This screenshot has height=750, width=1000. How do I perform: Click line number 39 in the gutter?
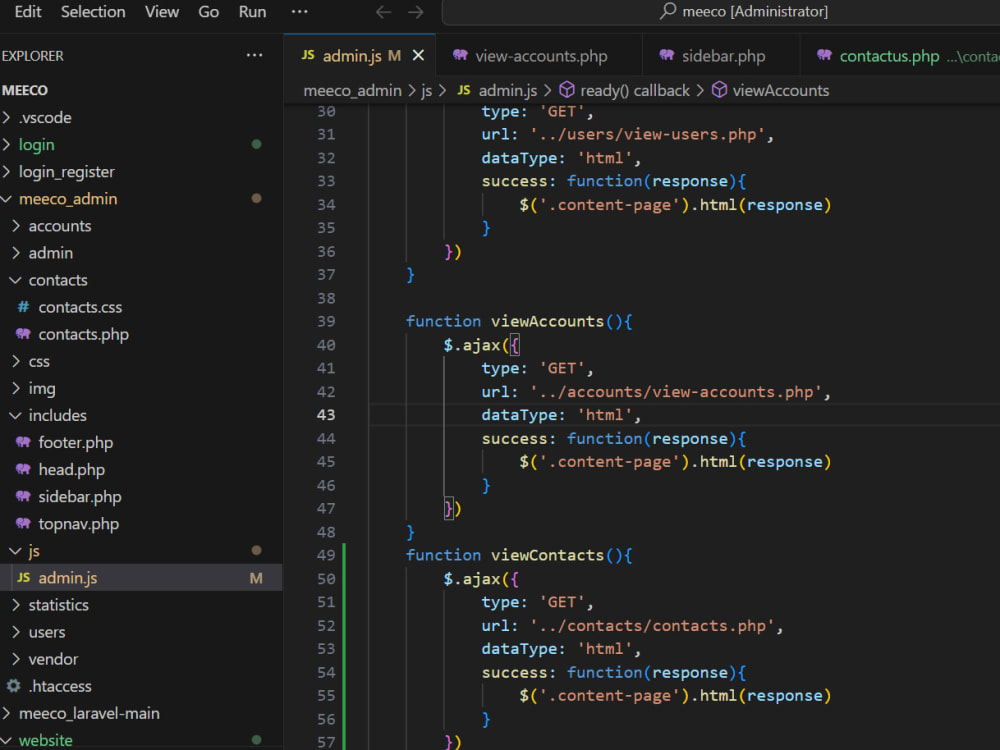click(326, 321)
